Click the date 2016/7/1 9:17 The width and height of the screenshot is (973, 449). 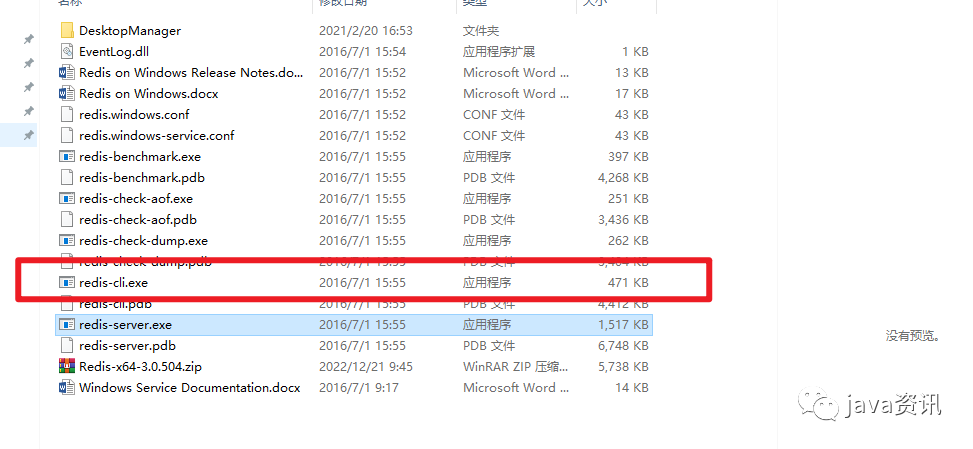point(359,388)
